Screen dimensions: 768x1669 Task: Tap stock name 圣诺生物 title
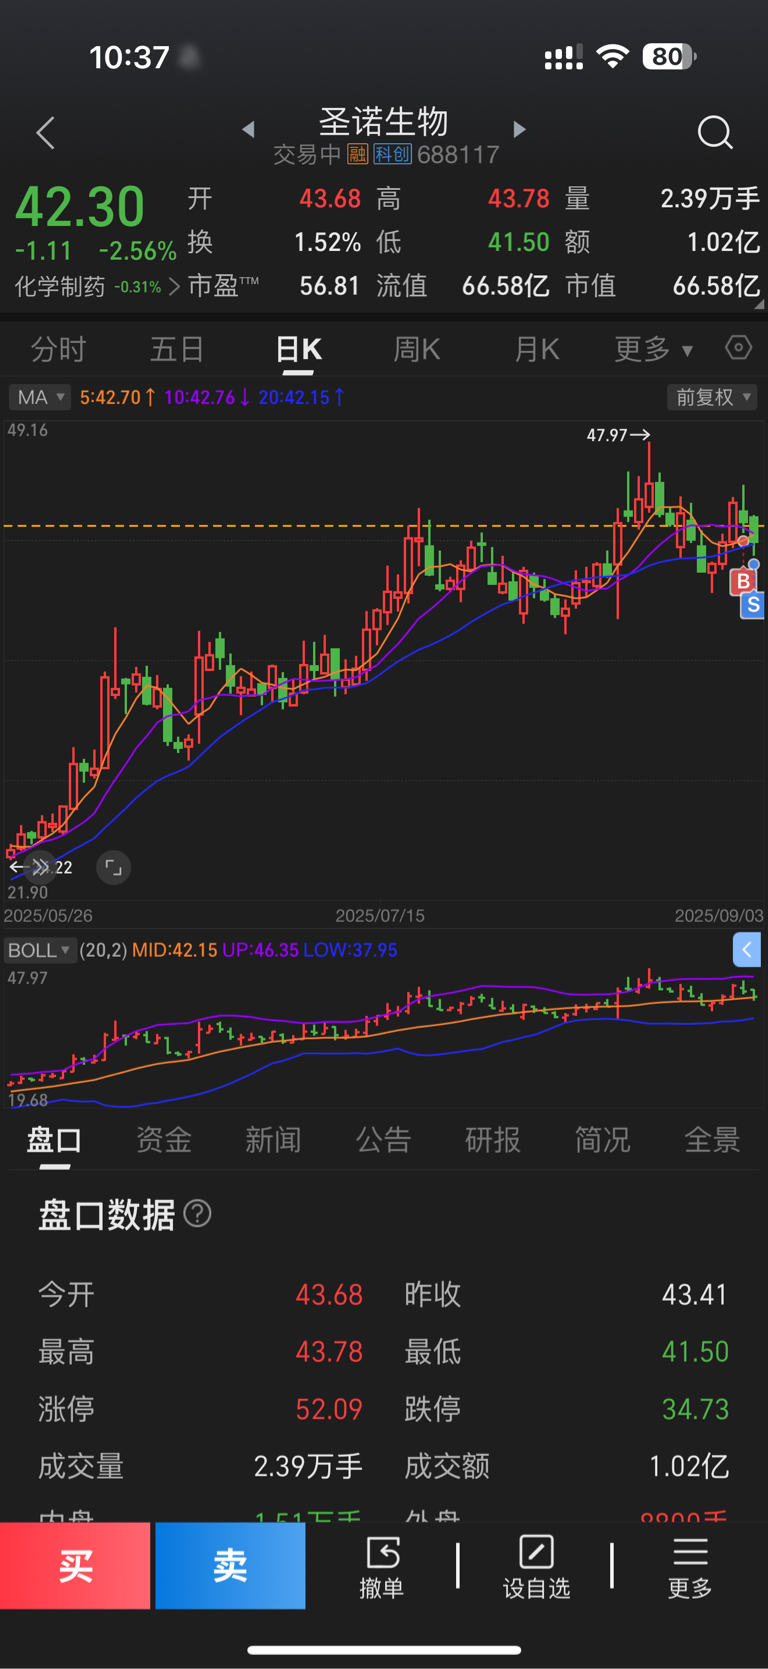click(383, 122)
